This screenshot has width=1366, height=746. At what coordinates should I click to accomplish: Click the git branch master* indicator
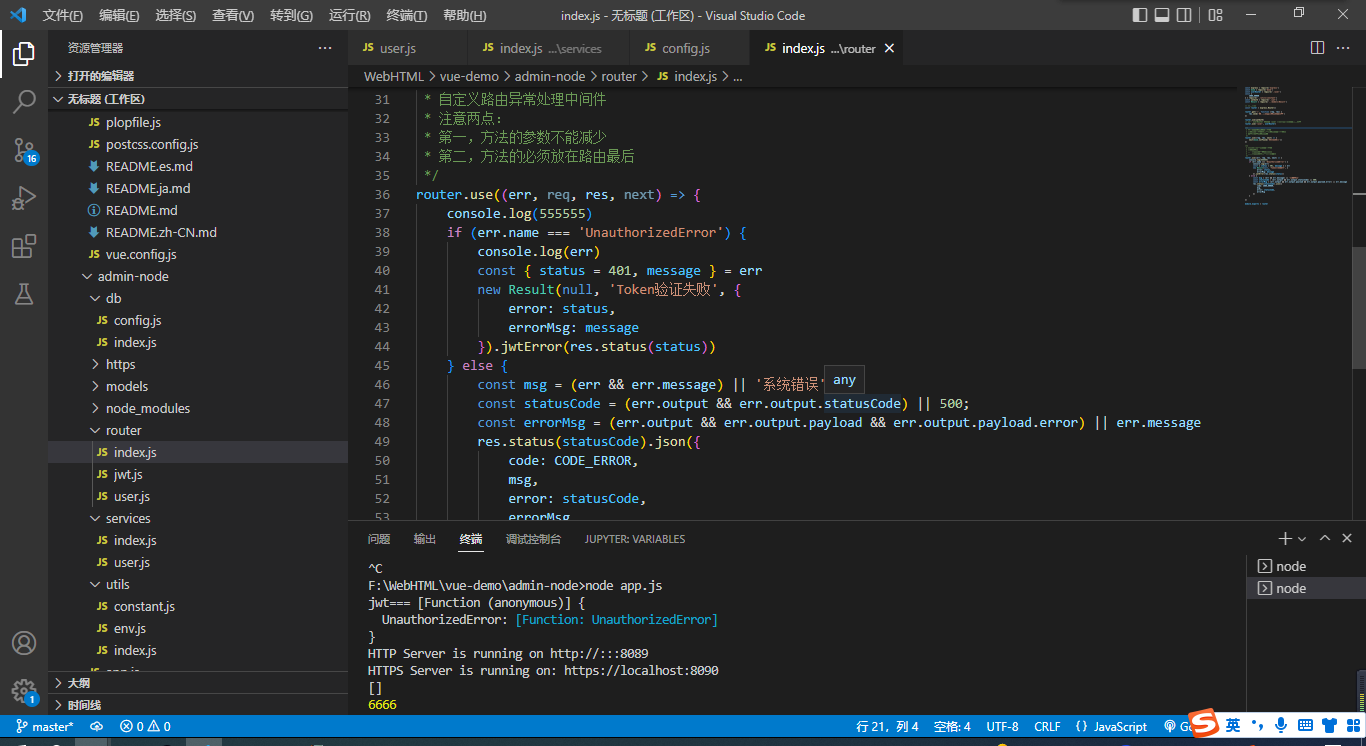(x=44, y=727)
